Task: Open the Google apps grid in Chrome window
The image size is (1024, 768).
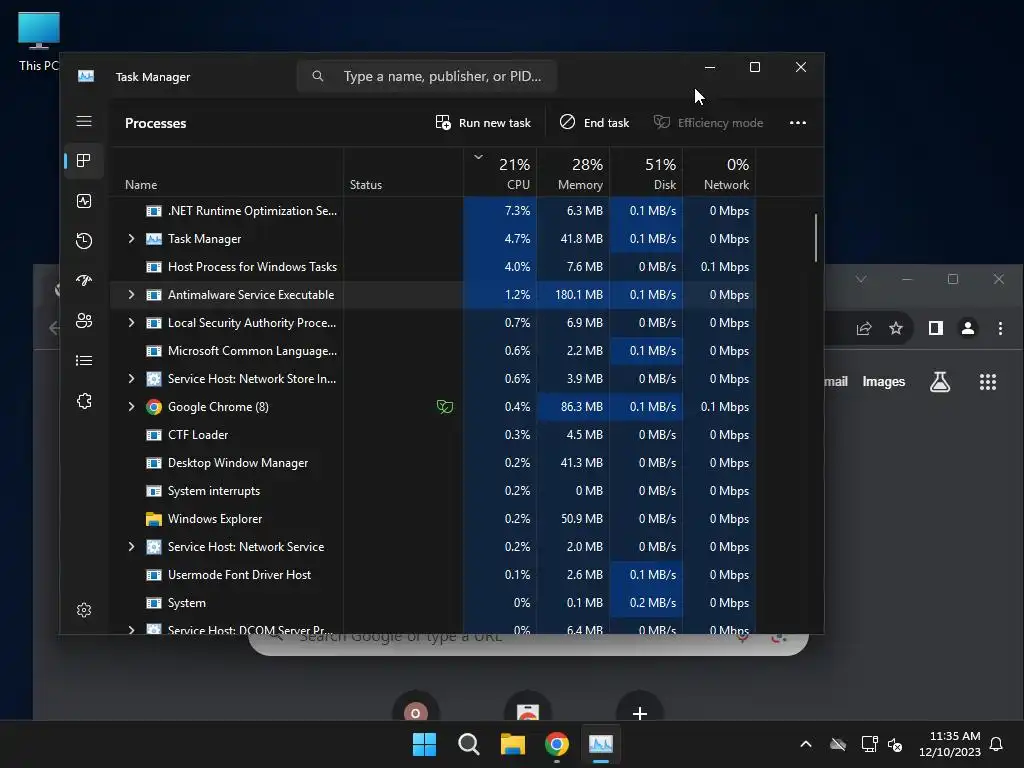Action: click(987, 382)
